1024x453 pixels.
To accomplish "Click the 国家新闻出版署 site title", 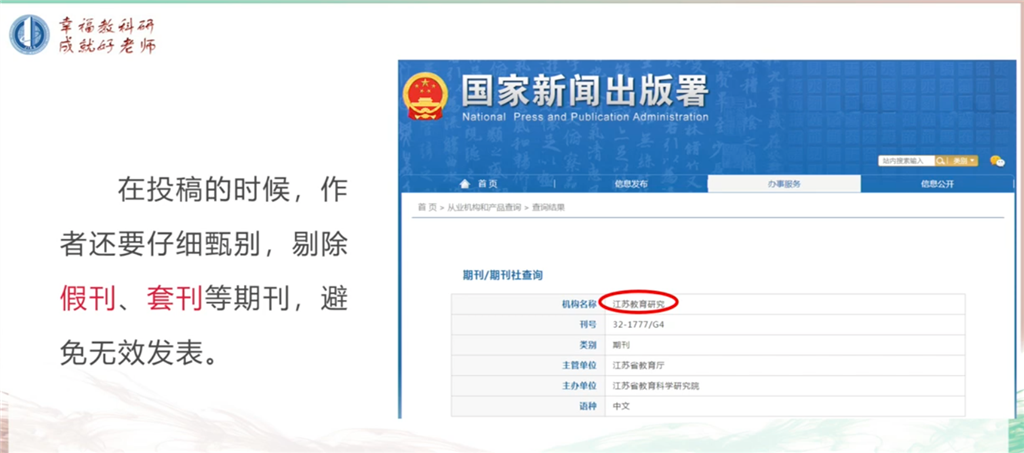I will (584, 92).
